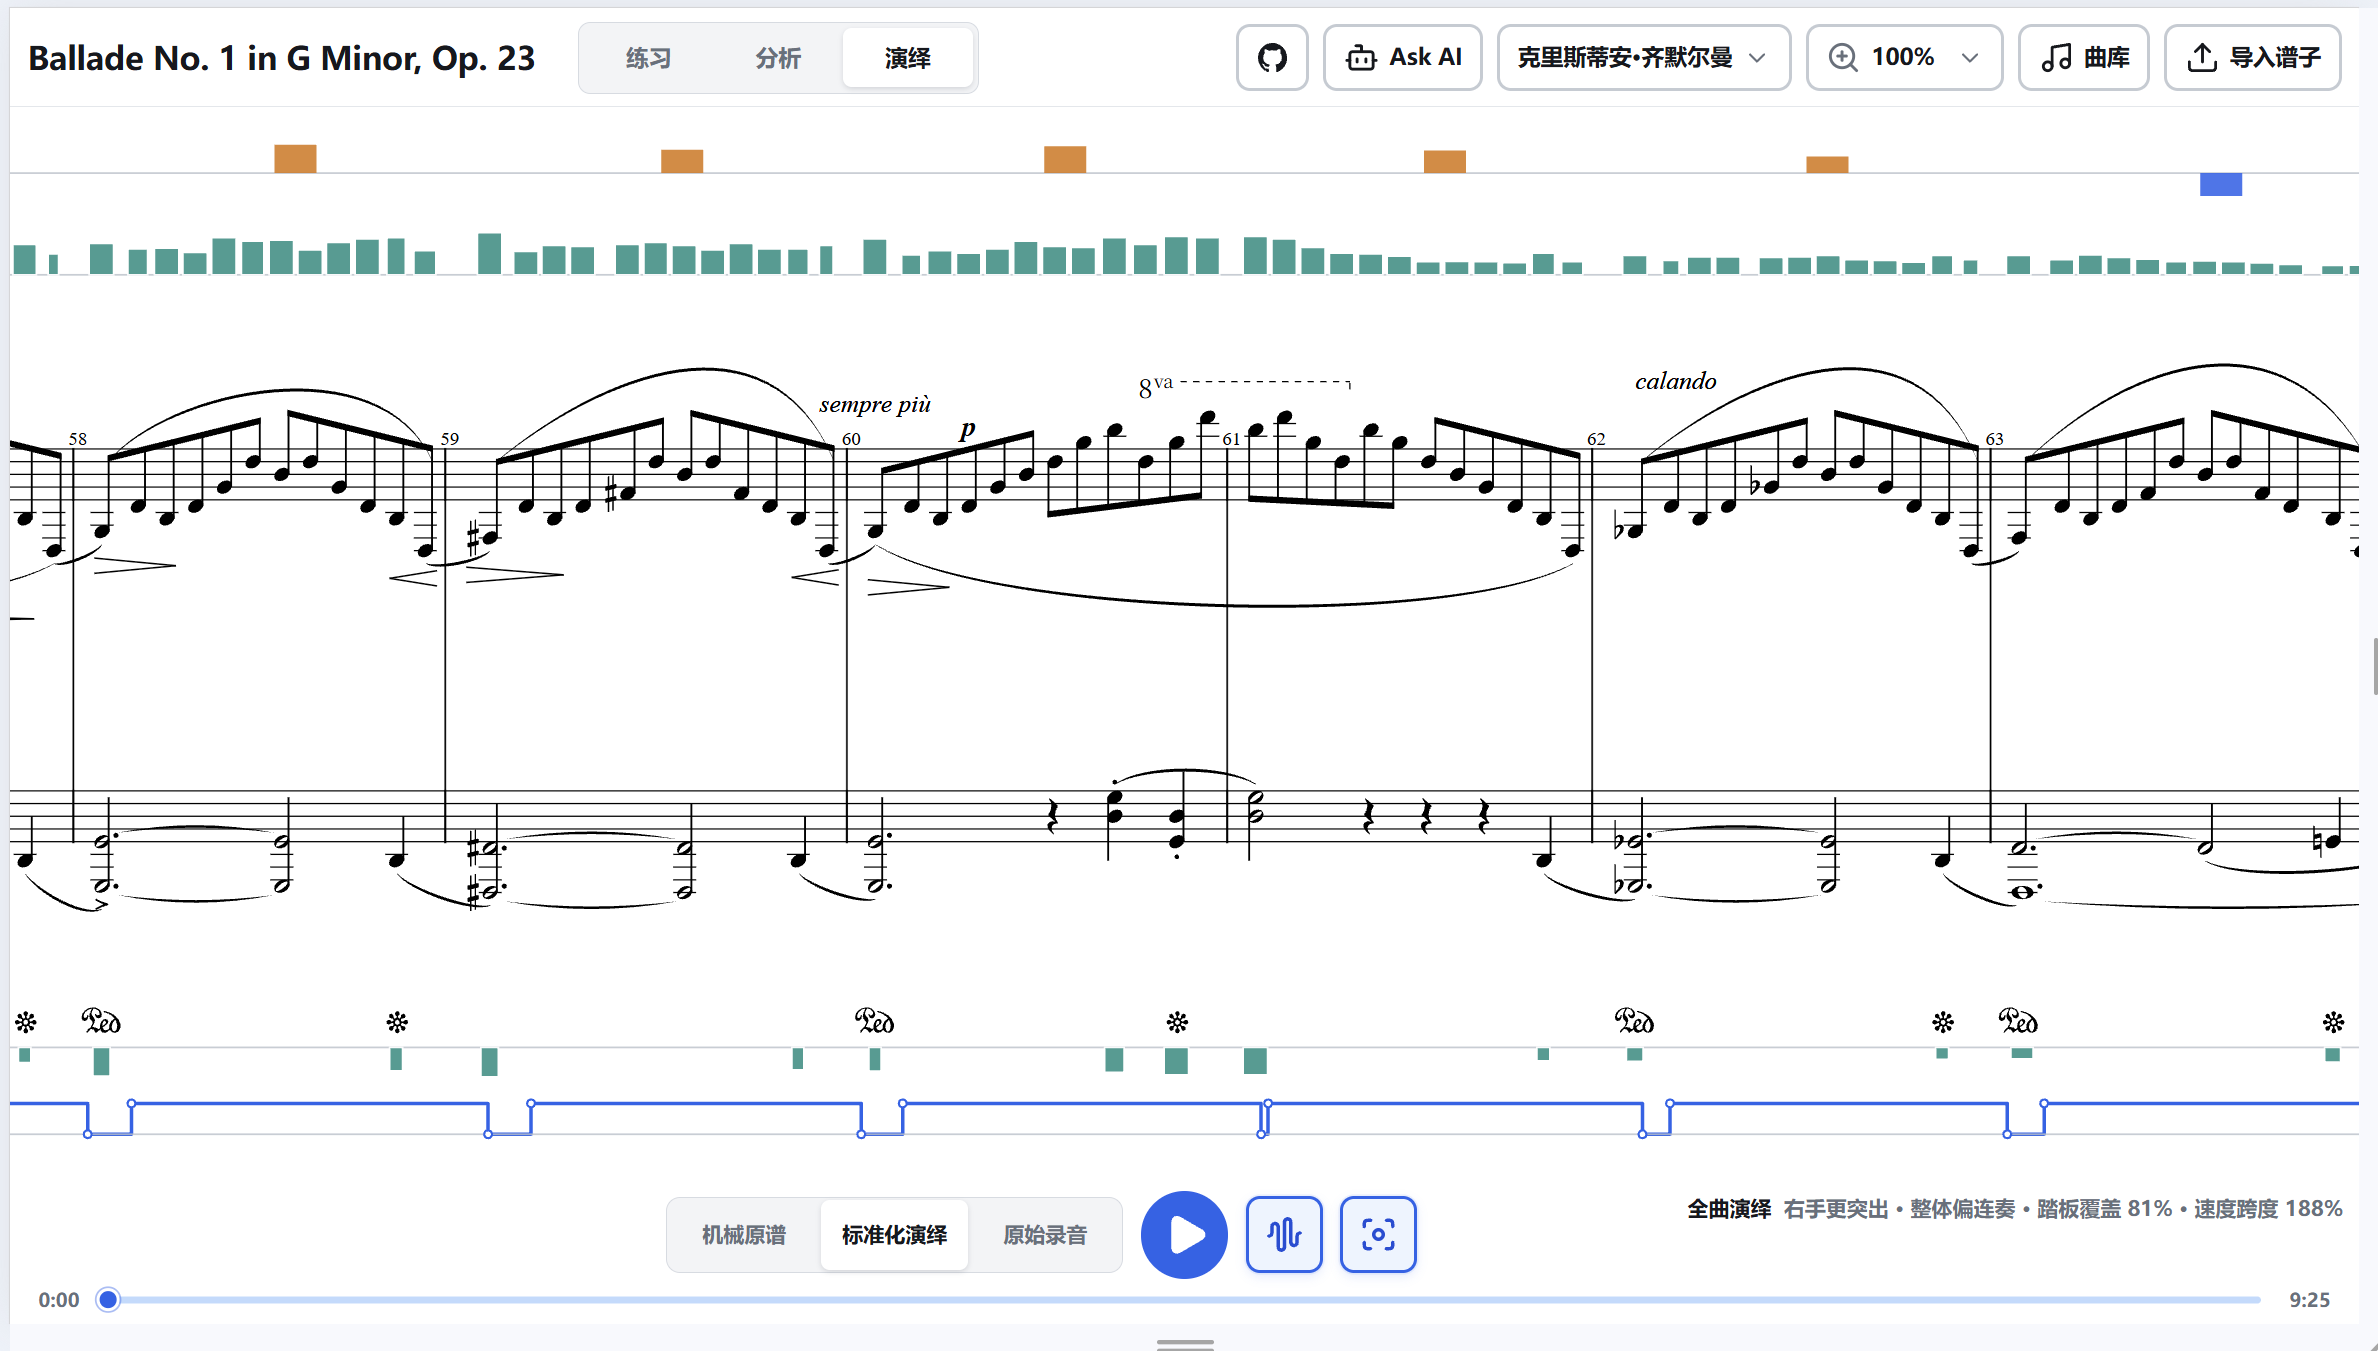The height and width of the screenshot is (1351, 2378).
Task: Open the Ask AI assistant
Action: tap(1403, 58)
